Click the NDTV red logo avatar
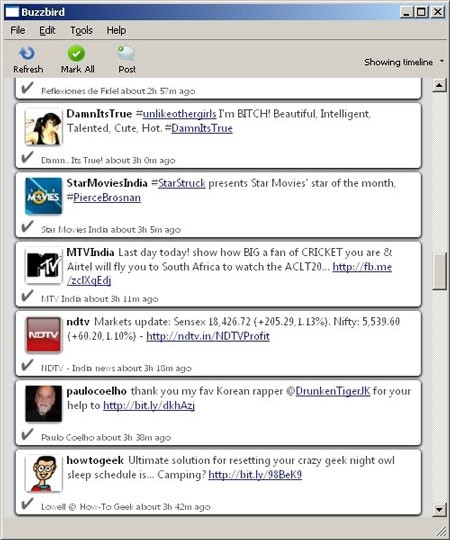Screen dimensions: 450x540 (44, 335)
